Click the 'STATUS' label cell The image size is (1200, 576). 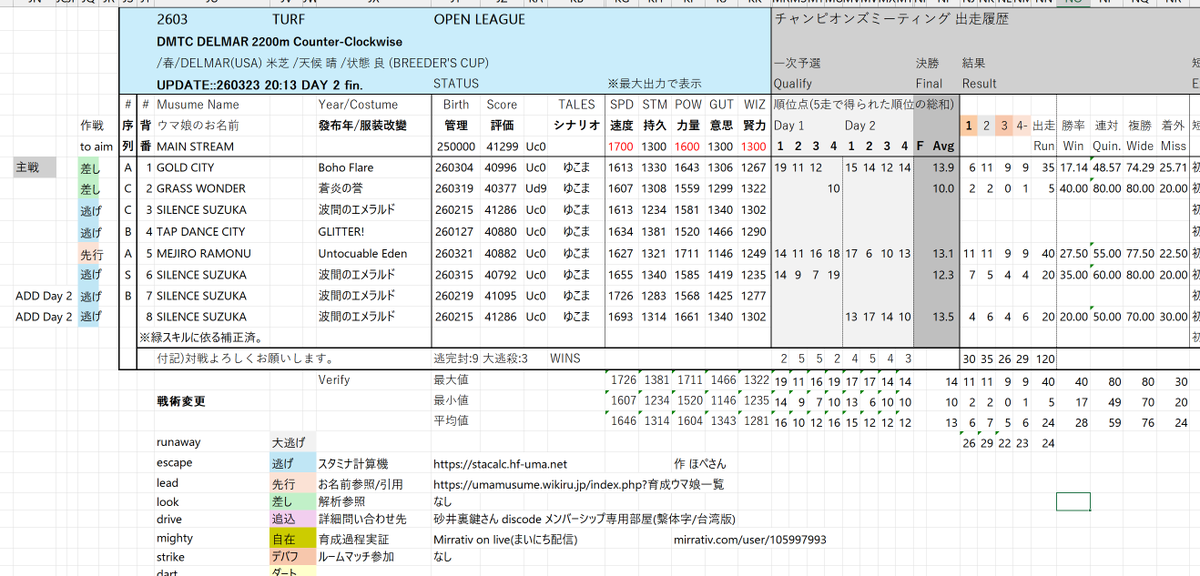click(x=456, y=83)
